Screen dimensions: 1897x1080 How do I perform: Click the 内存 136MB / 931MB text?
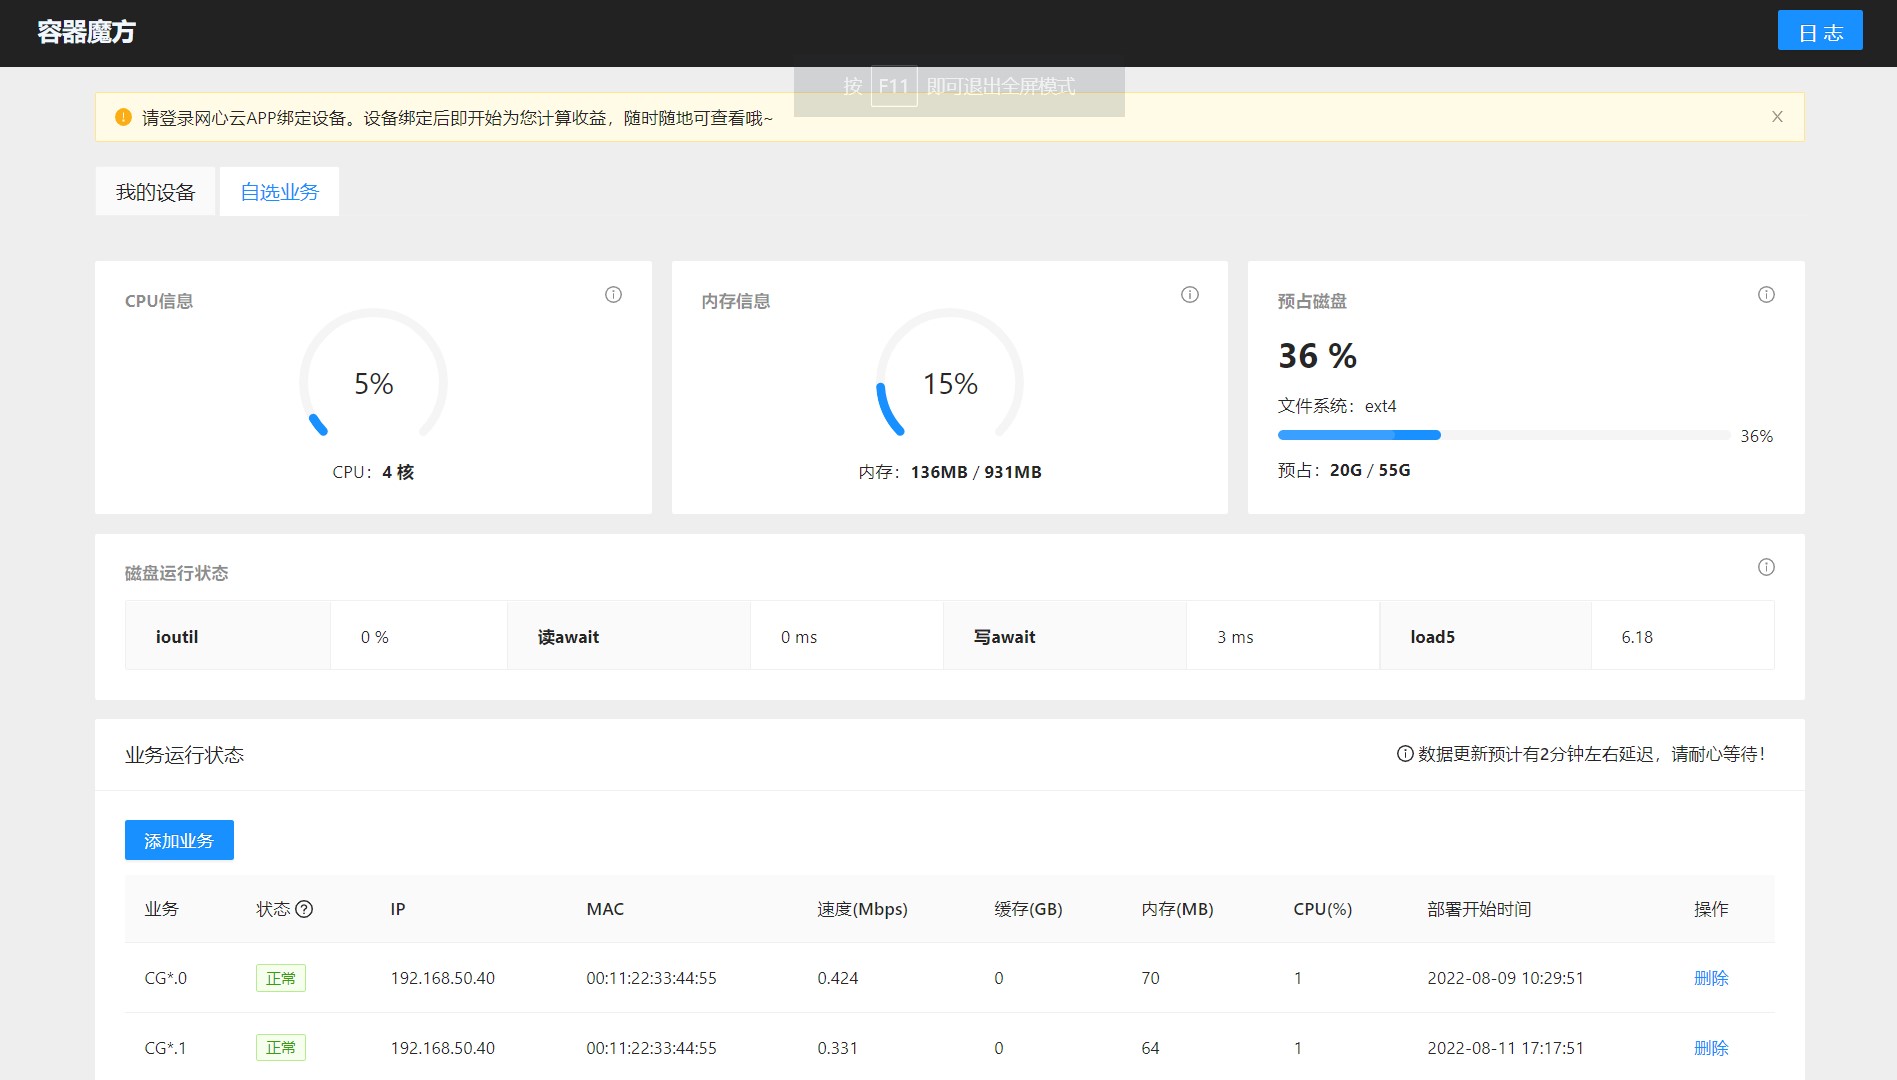pos(950,472)
